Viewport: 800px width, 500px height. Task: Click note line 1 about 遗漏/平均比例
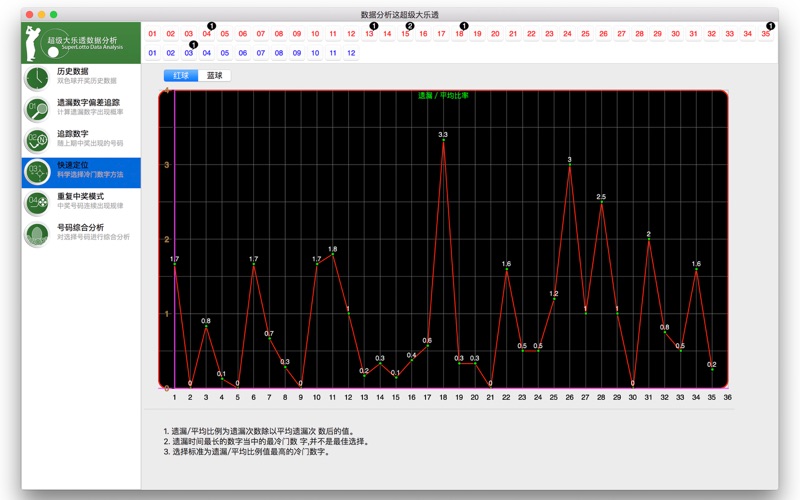[x=259, y=431]
